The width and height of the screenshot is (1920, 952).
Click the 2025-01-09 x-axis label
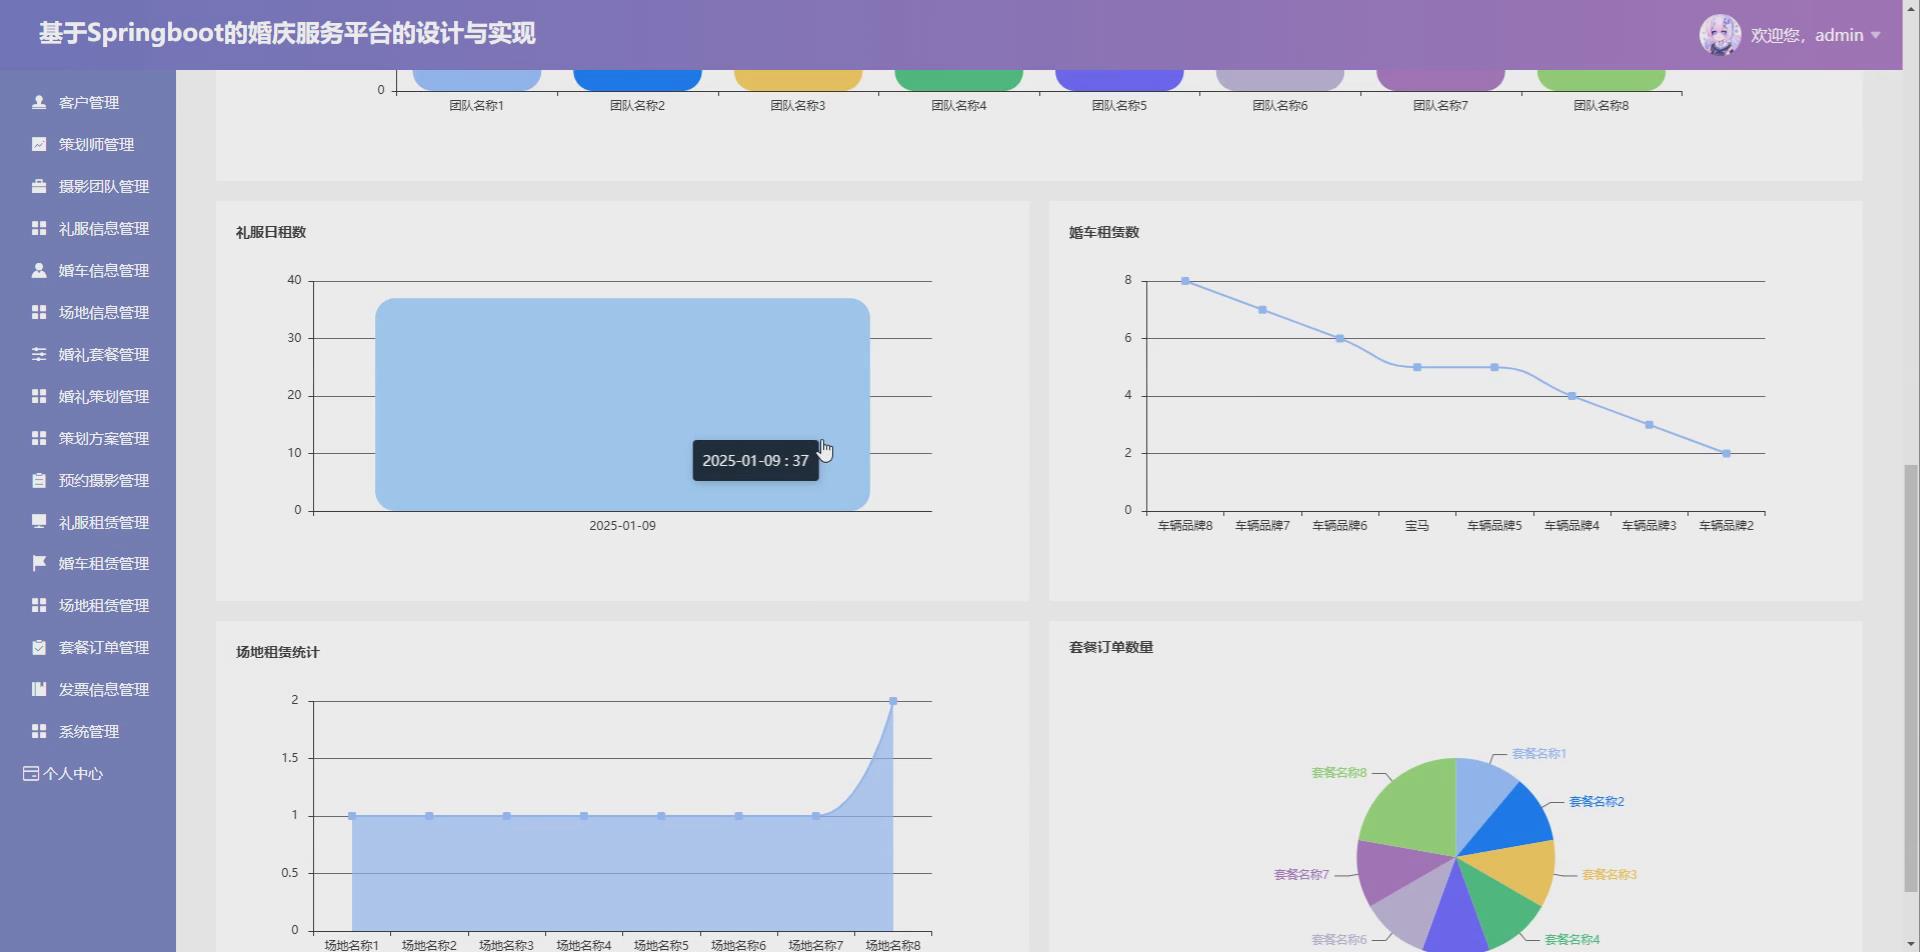pyautogui.click(x=622, y=525)
